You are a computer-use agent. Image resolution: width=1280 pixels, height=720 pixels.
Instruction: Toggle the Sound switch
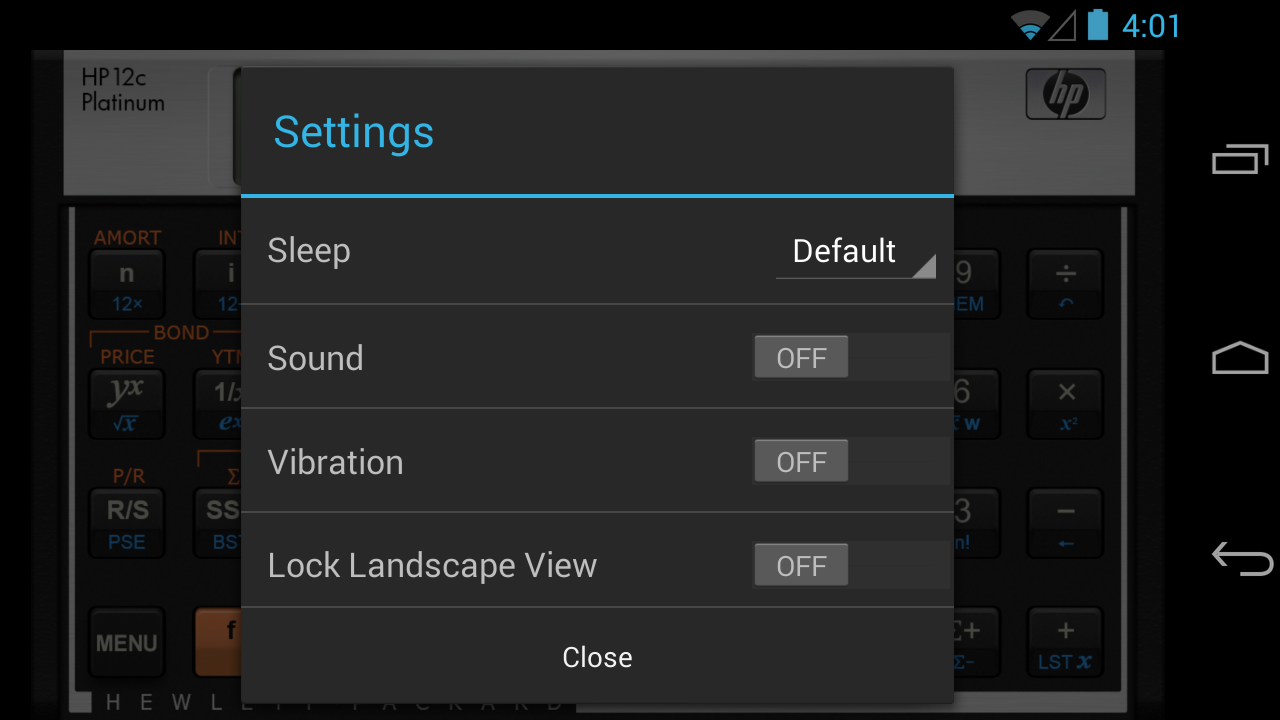coord(849,358)
